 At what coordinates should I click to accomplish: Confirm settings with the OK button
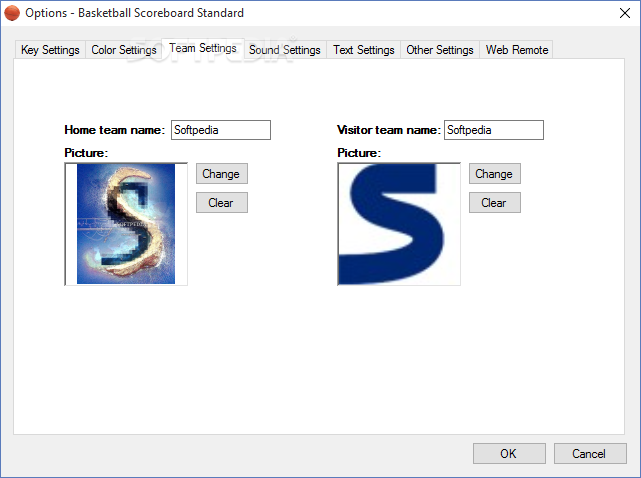point(509,453)
